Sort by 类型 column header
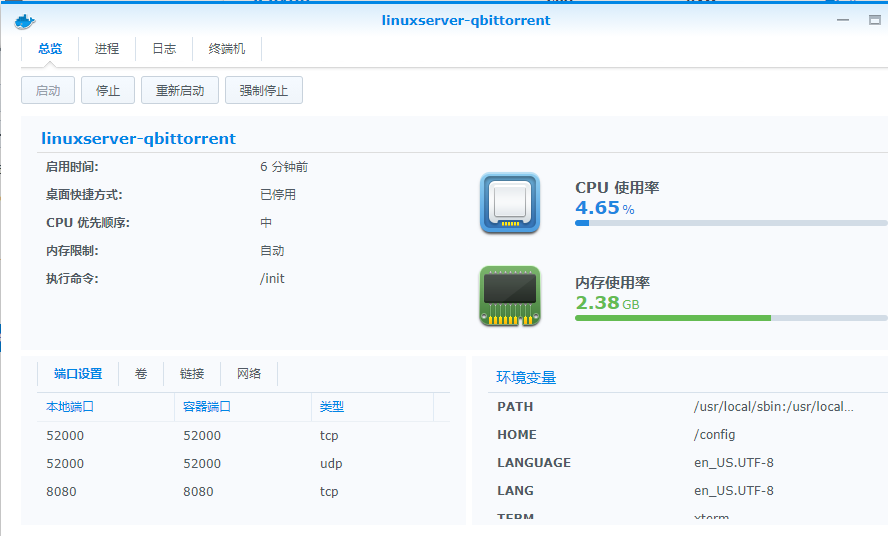 coord(373,407)
